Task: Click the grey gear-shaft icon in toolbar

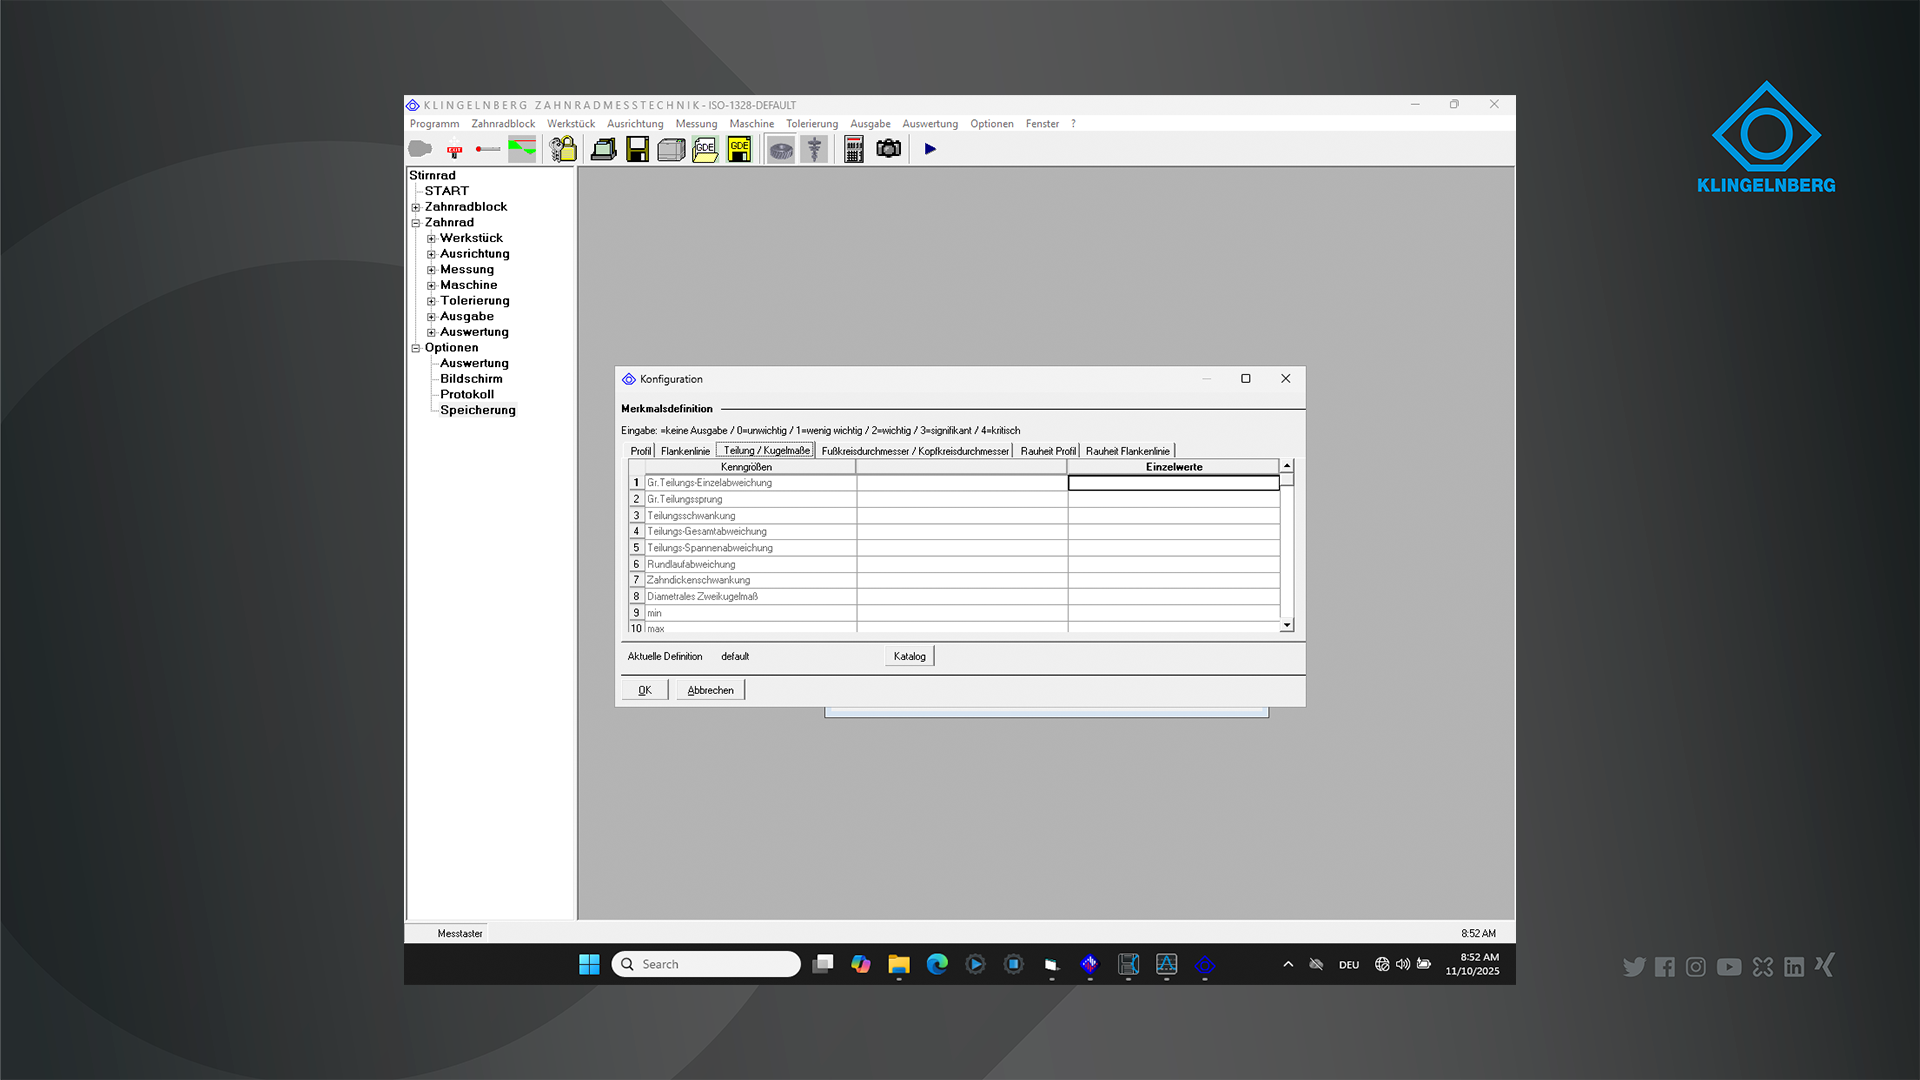Action: coord(420,149)
